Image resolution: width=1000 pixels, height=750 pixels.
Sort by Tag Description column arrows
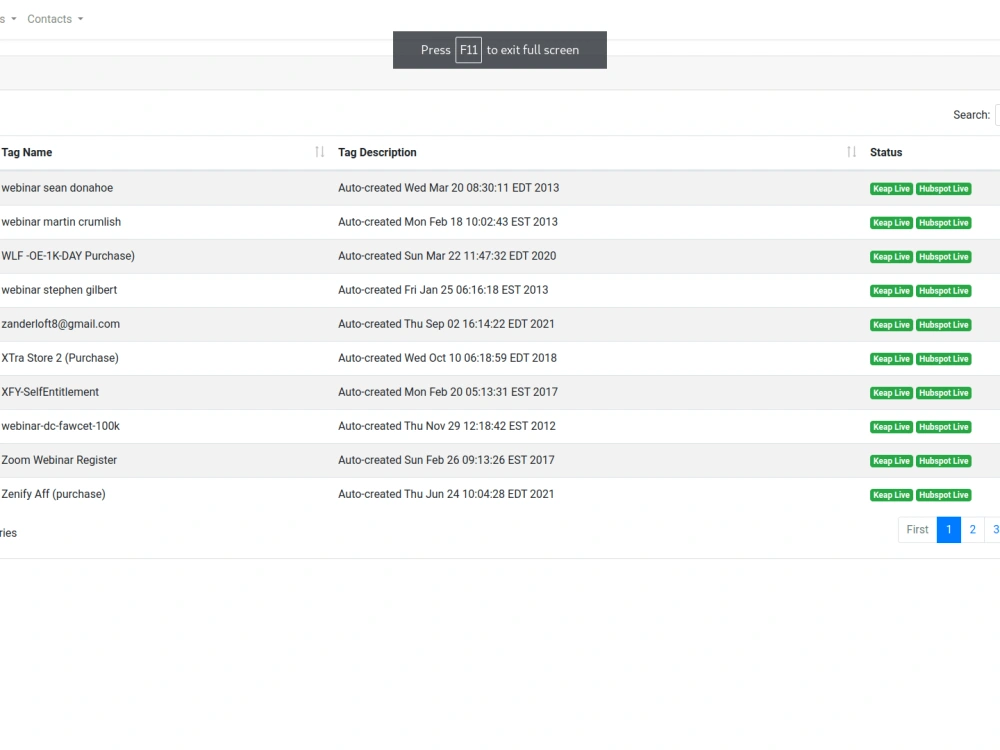pos(851,152)
